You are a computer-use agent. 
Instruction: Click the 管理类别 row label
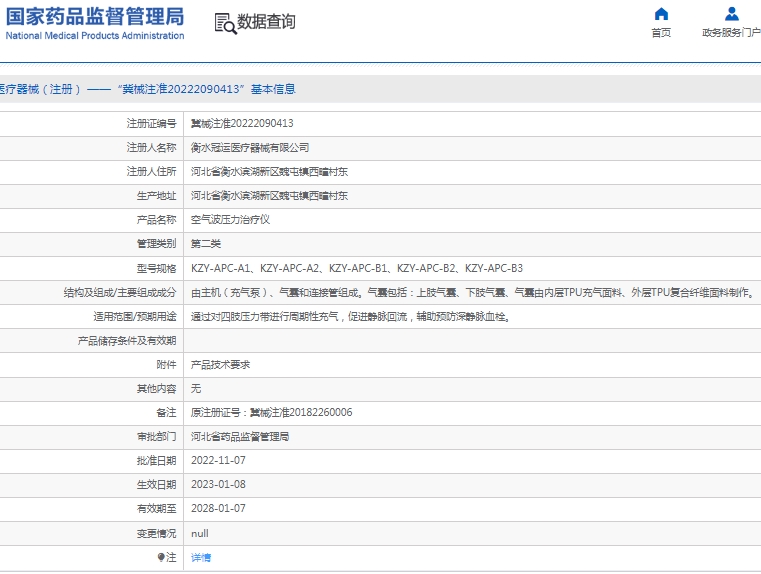tap(156, 244)
